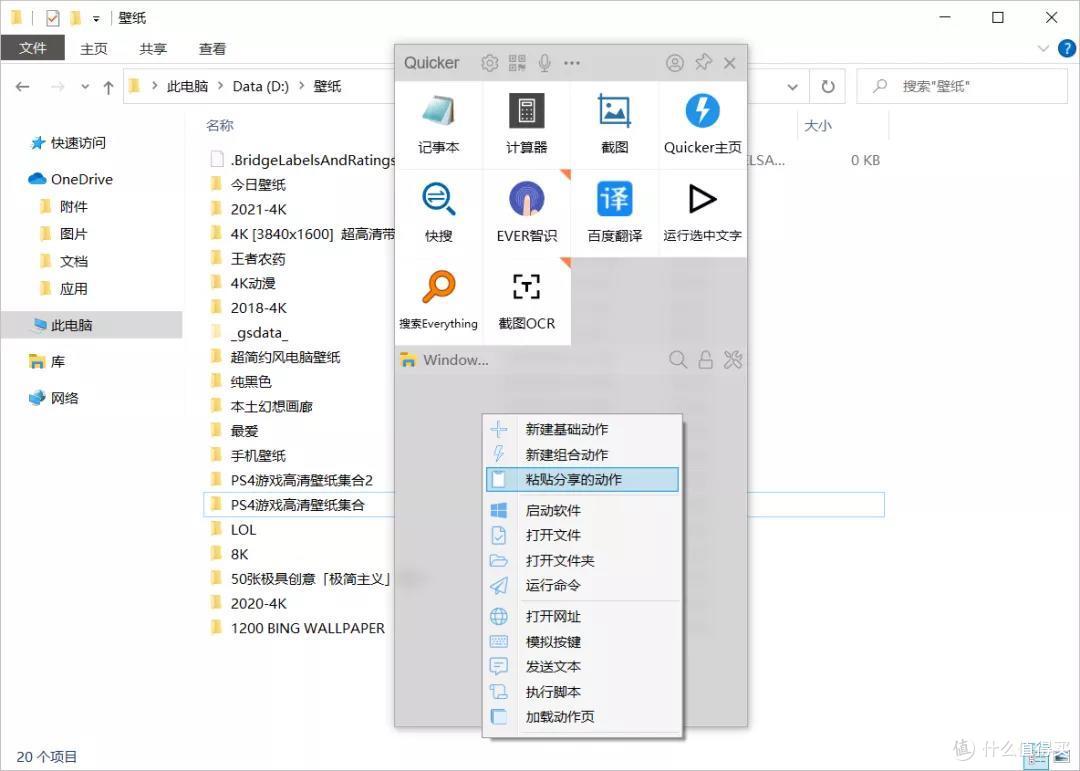1080x771 pixels.
Task: Open the 计算器 calculator action
Action: (x=527, y=125)
